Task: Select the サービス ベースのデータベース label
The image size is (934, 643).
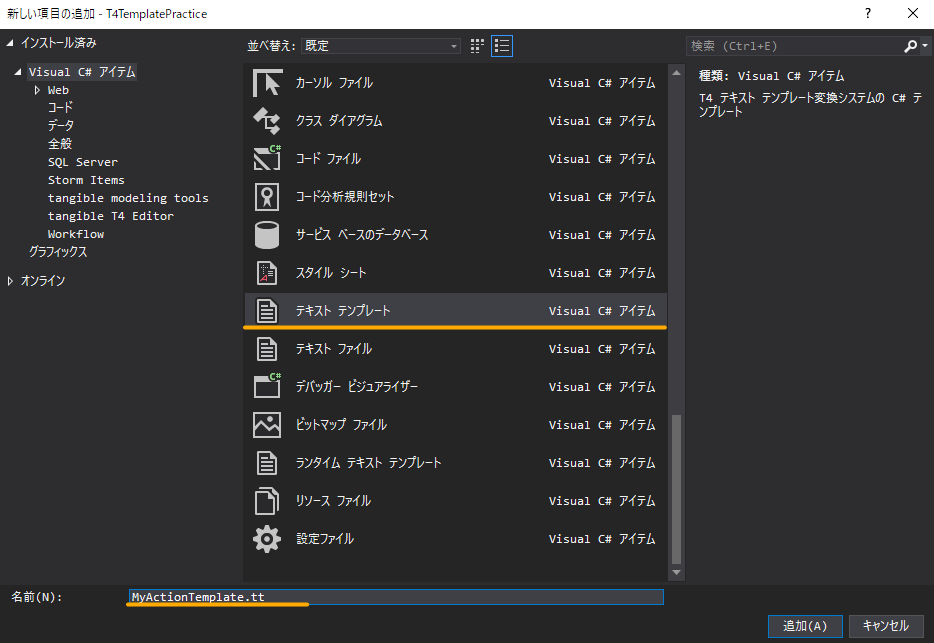Action: click(362, 235)
